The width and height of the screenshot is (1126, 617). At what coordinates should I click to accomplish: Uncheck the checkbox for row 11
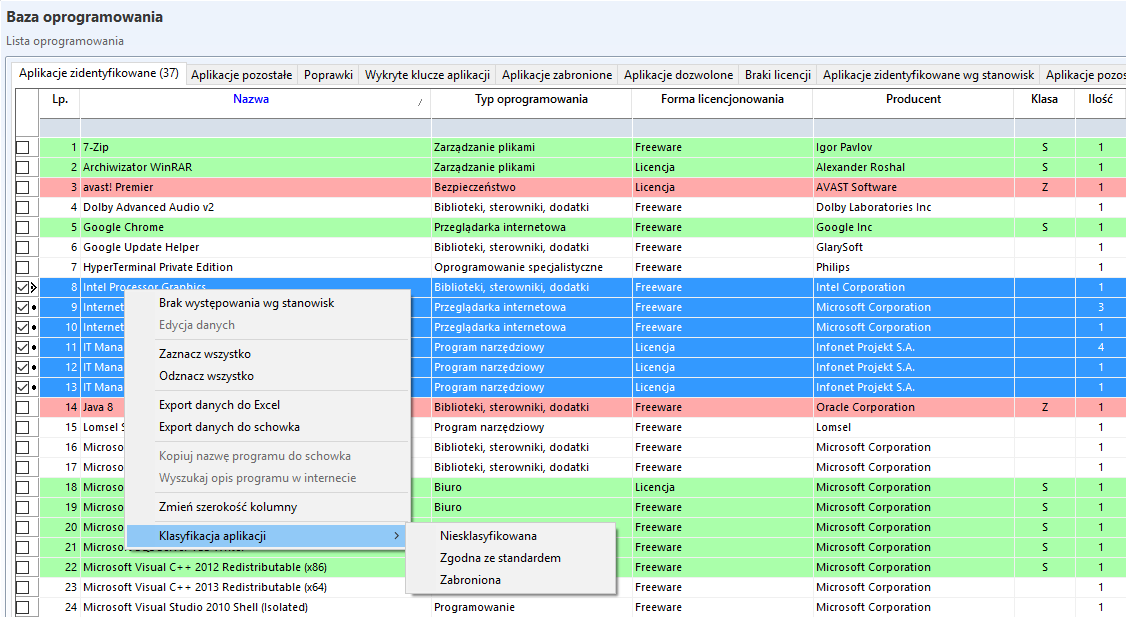[x=23, y=348]
